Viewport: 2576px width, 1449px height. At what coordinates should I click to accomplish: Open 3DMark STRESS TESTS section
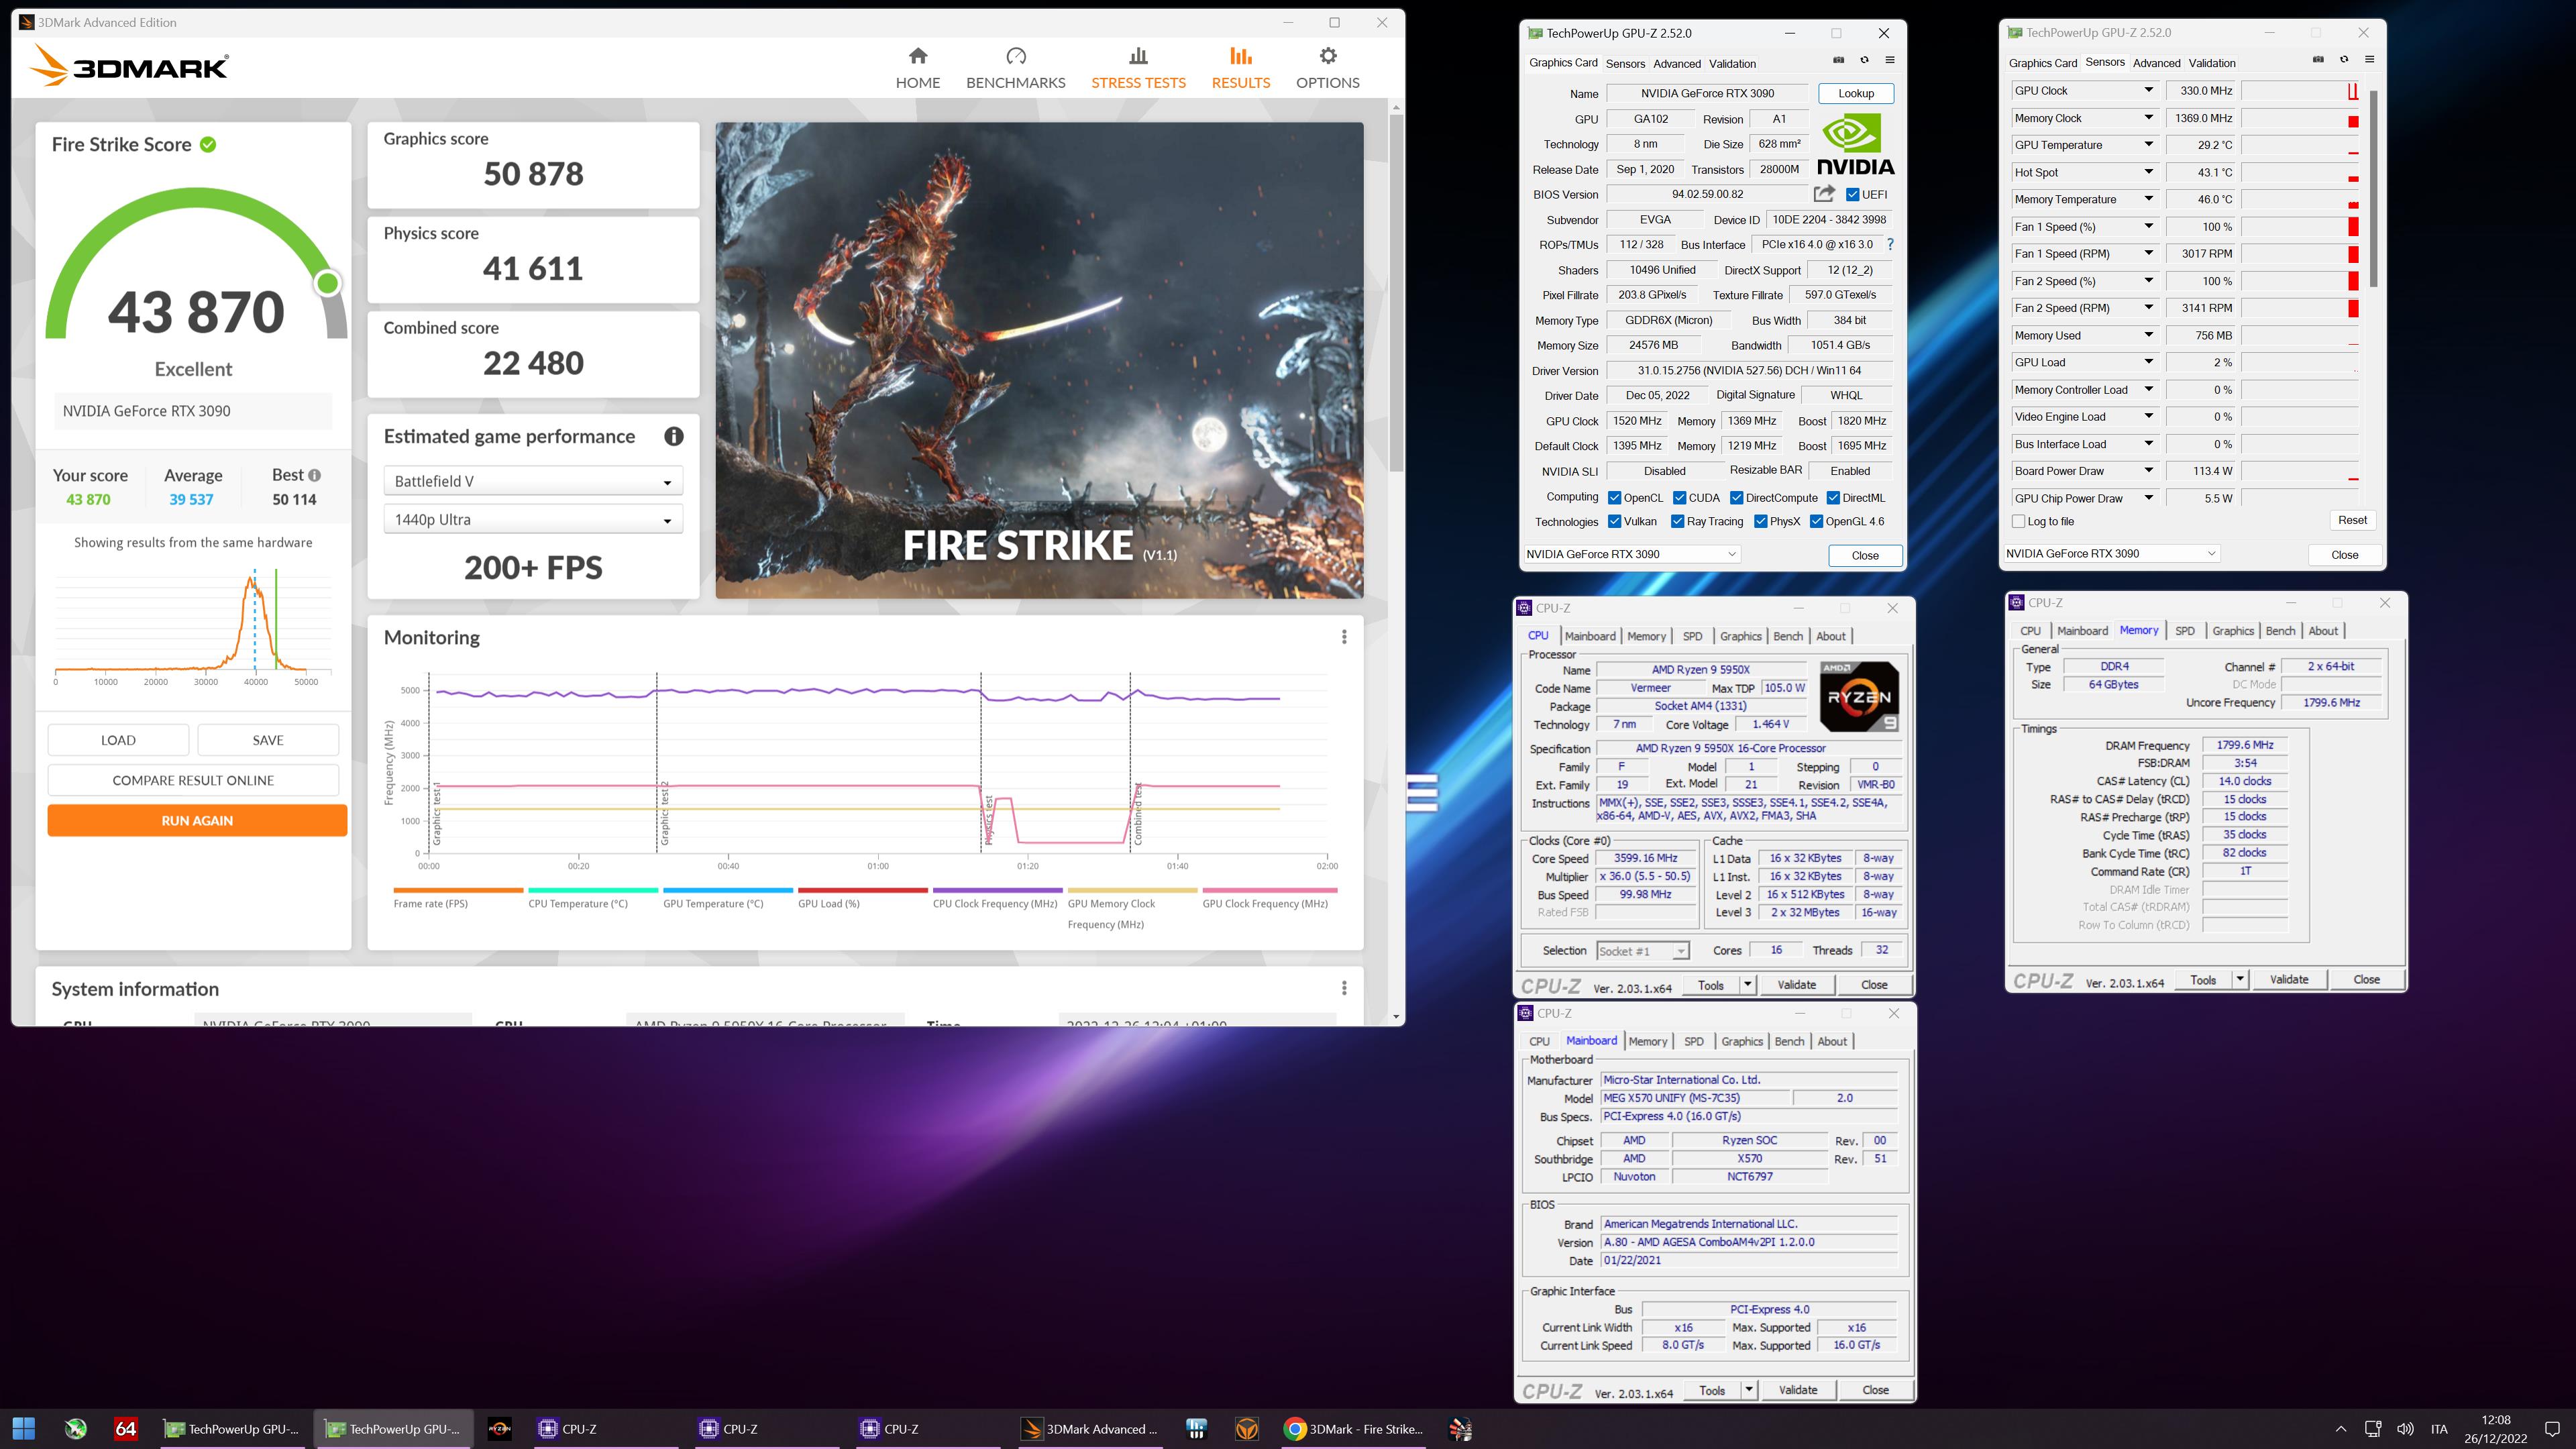tap(1138, 68)
